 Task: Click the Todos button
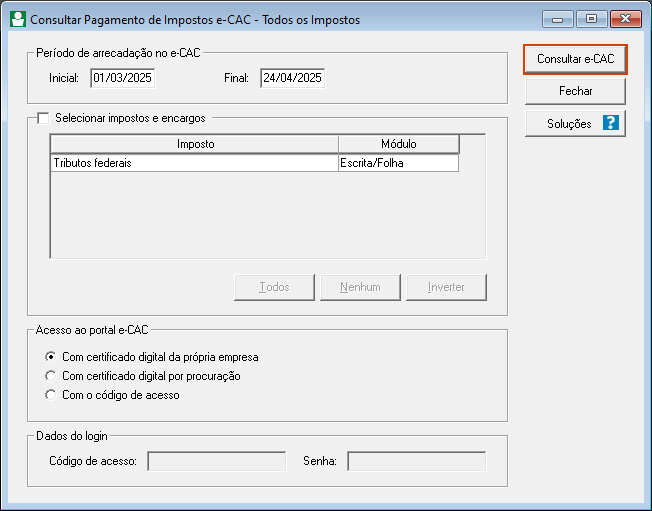click(x=274, y=287)
